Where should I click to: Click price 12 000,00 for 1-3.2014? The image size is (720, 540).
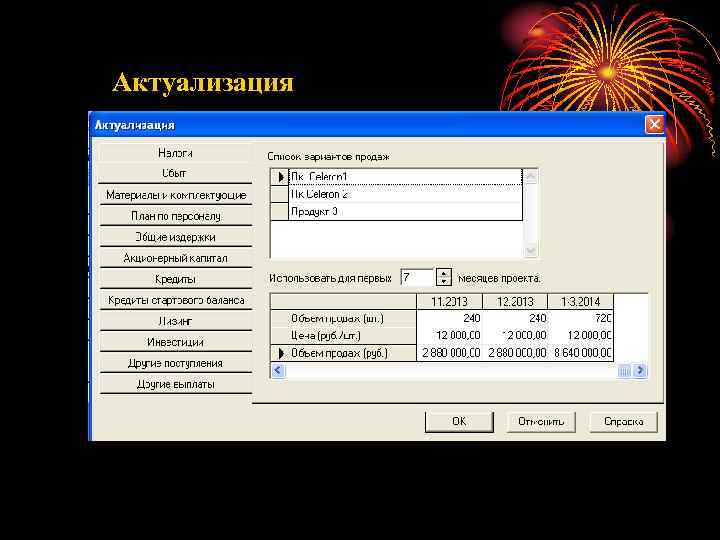click(580, 336)
